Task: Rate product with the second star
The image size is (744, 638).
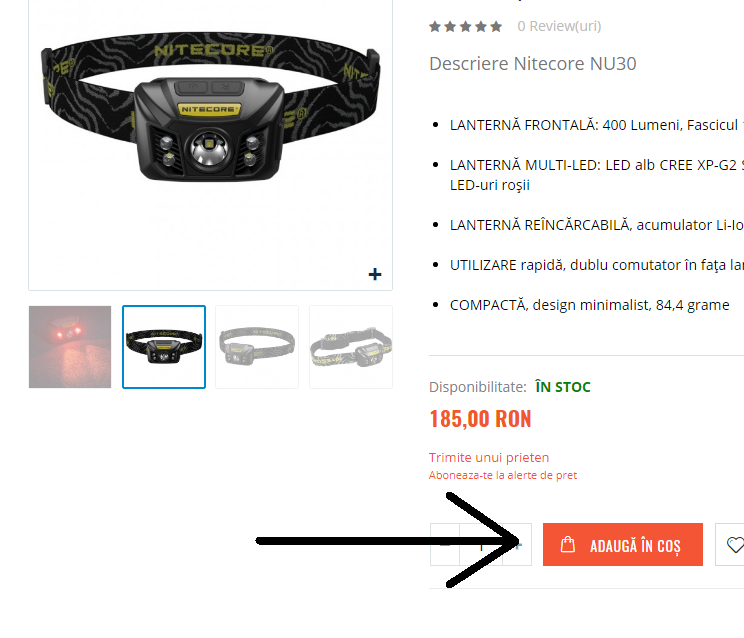Action: coord(450,27)
